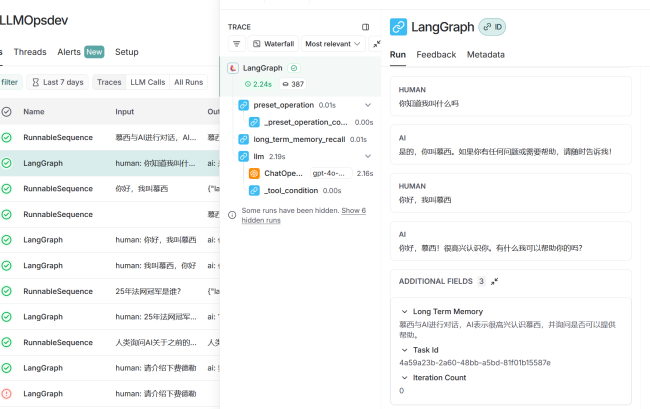The width and height of the screenshot is (650, 409).
Task: Sort by the Name column header
Action: click(x=34, y=112)
